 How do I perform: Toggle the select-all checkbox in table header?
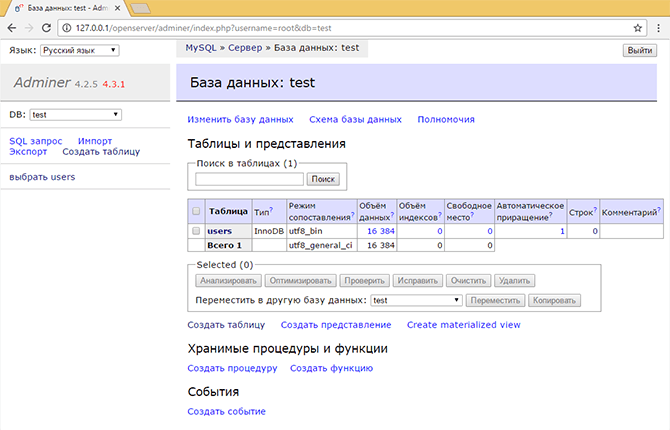click(196, 211)
